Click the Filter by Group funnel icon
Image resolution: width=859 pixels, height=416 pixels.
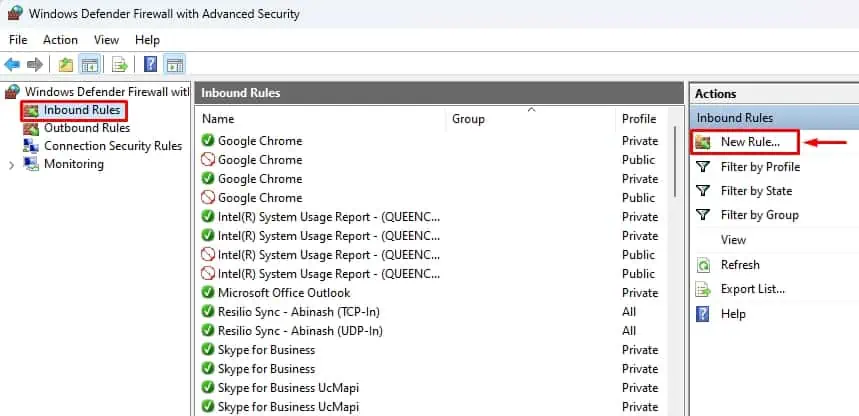tap(703, 215)
